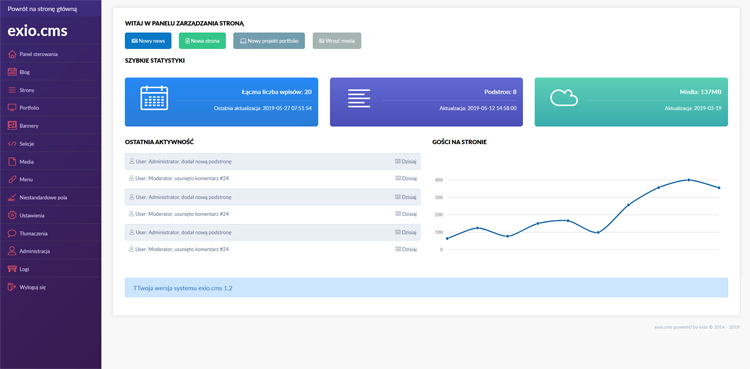Screen dimensions: 750x369
Task: Click the Media: 137MB statistics card
Action: click(631, 102)
